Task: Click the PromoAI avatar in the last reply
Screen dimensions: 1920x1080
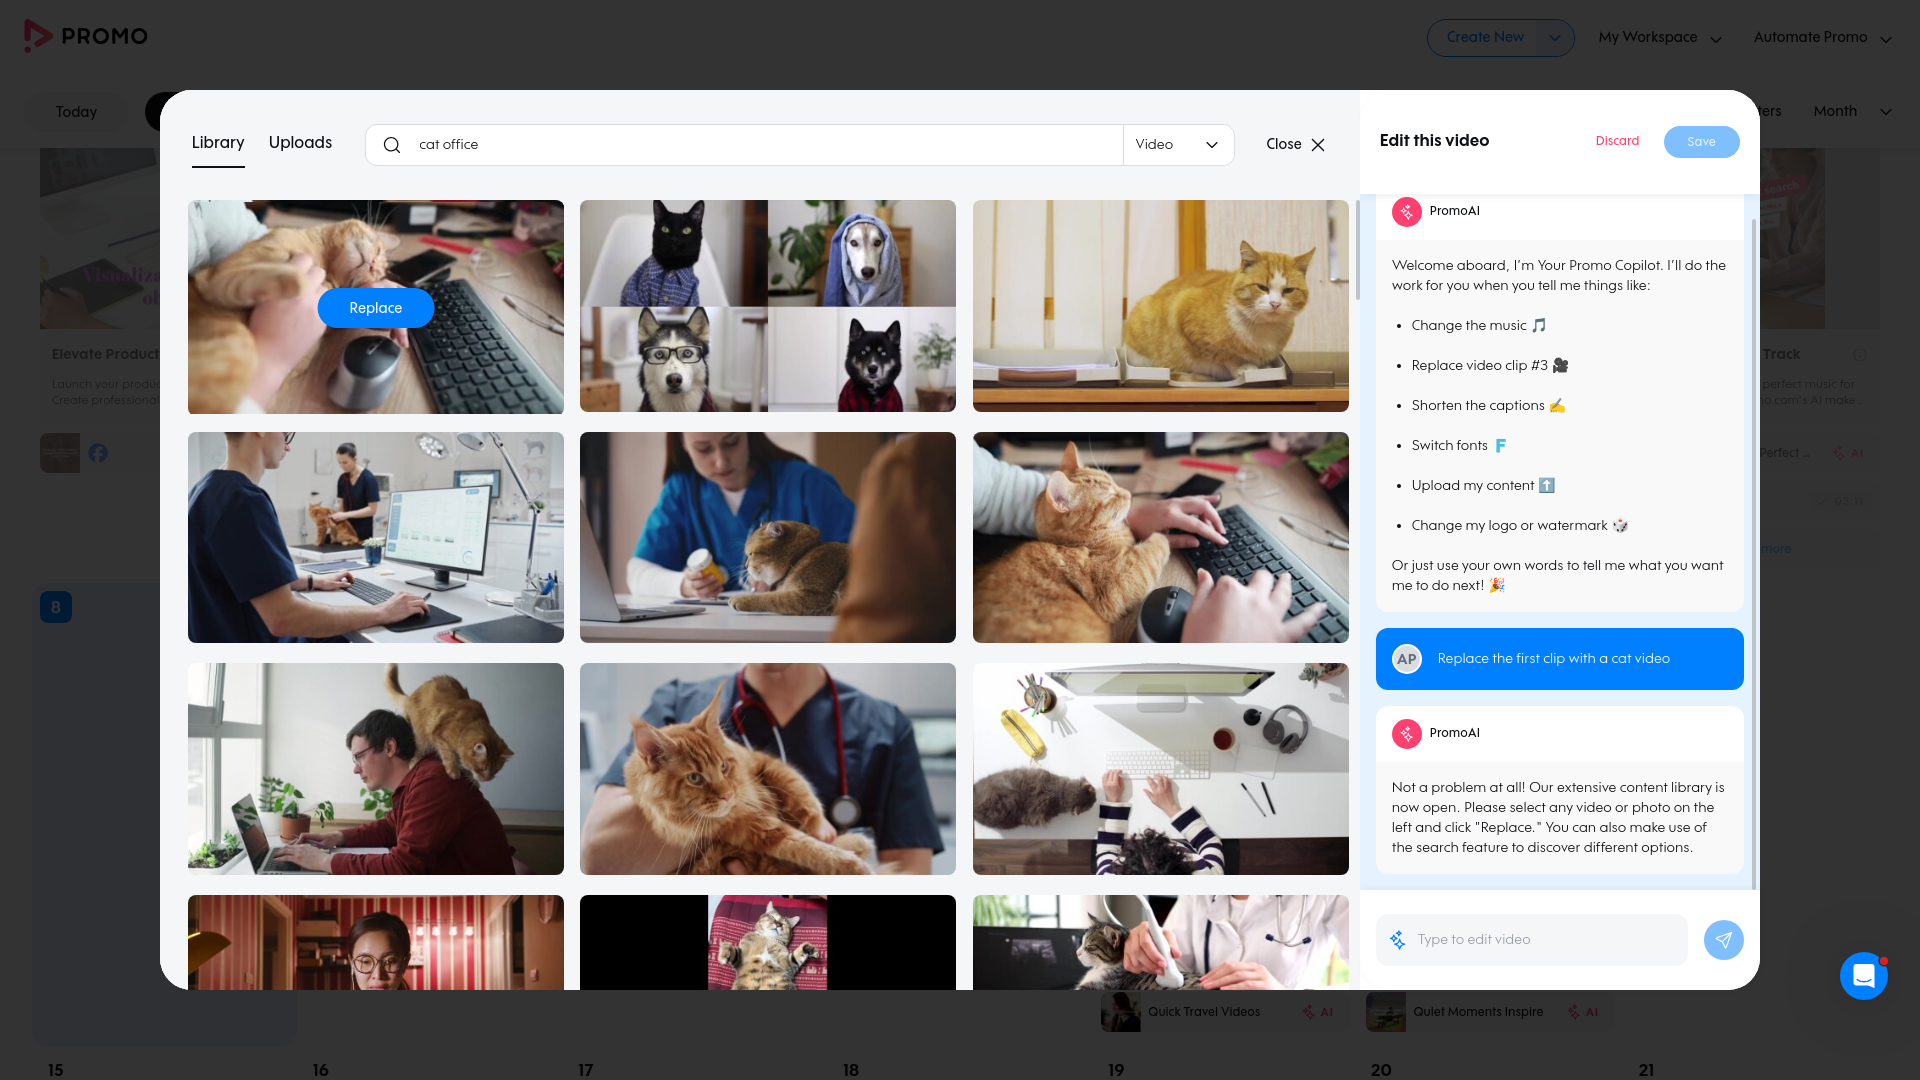Action: click(1407, 733)
